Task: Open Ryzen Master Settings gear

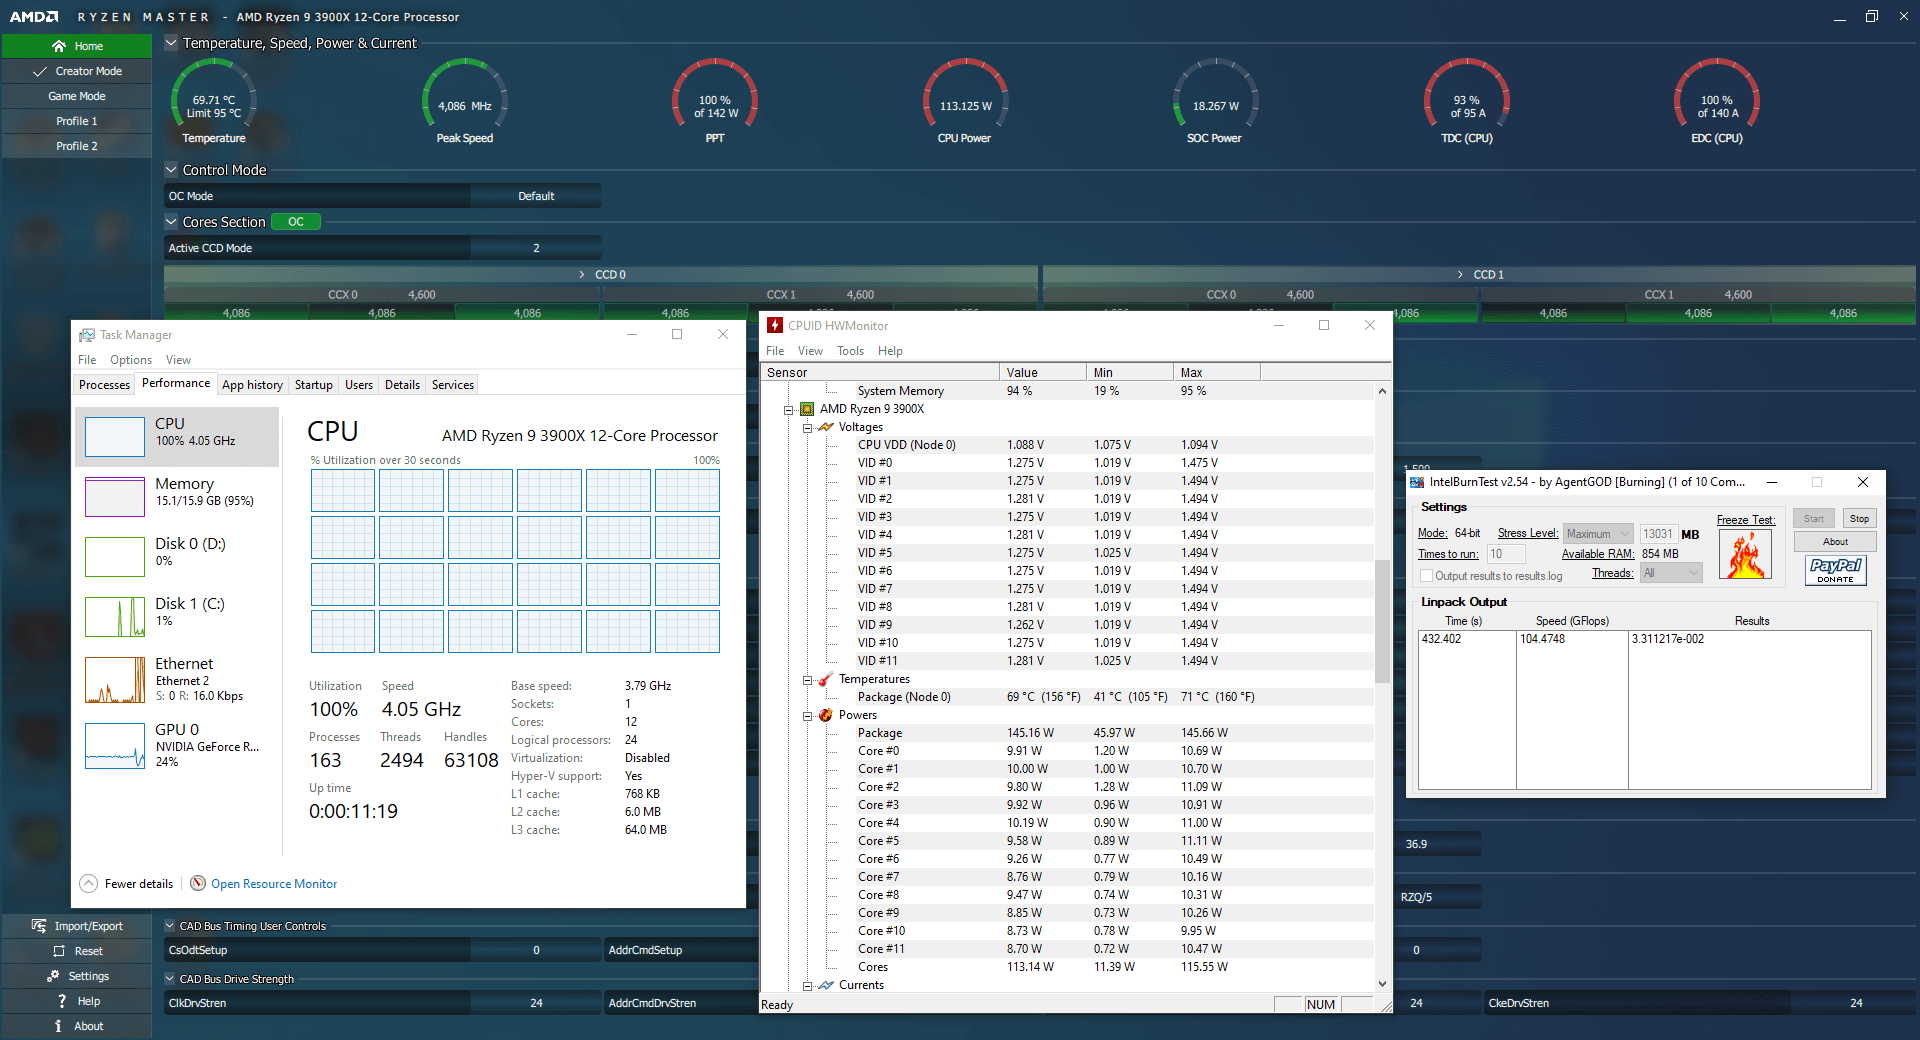Action: tap(53, 976)
